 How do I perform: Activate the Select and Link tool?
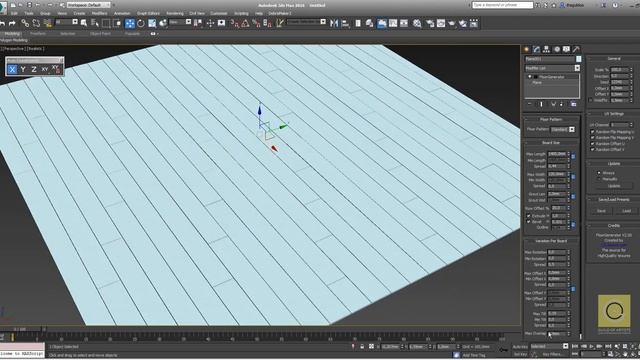tap(25, 23)
